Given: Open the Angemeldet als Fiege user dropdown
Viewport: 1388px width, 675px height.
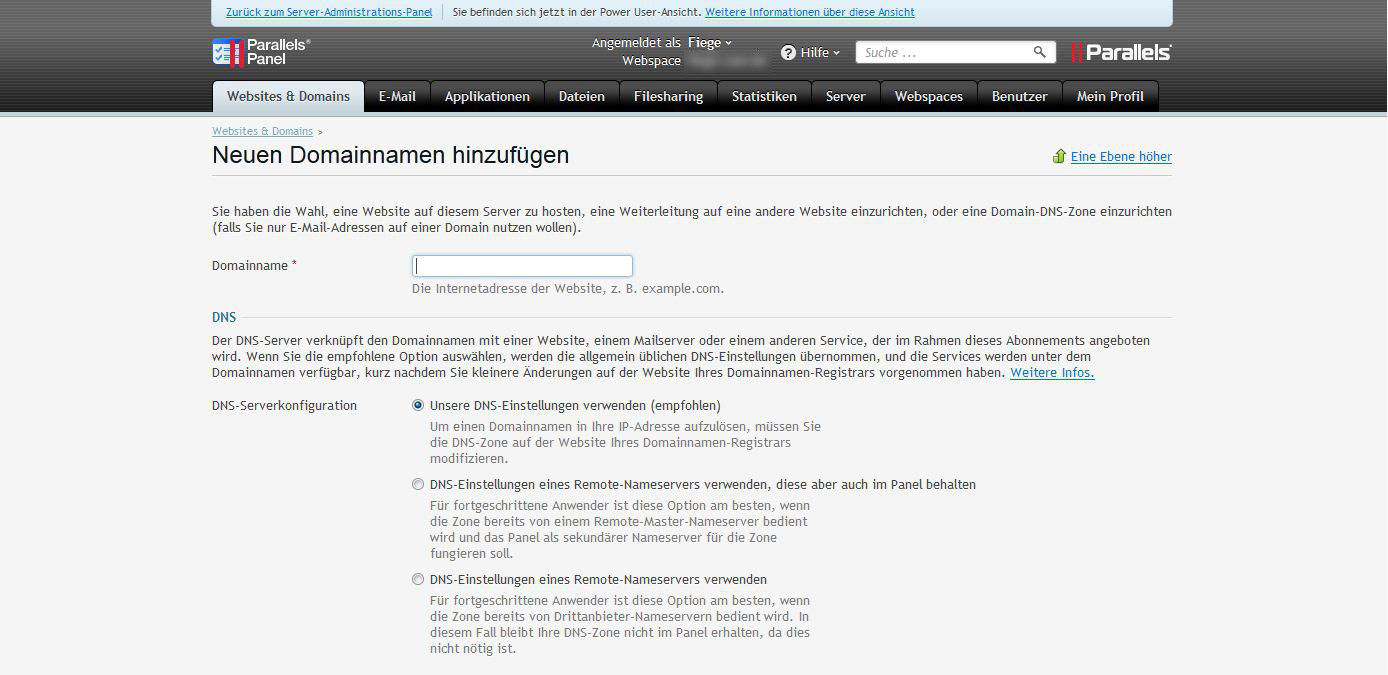Looking at the screenshot, I should [x=709, y=42].
